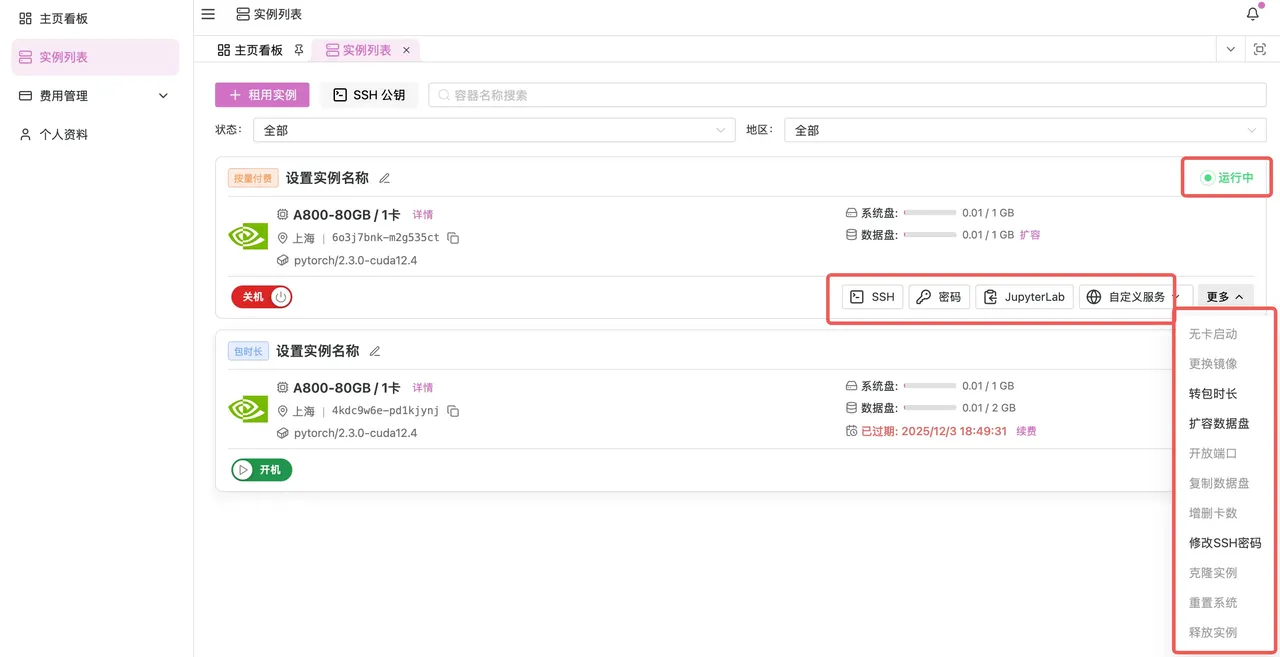Edit the second instance name with pencil icon
1280x657 pixels.
tap(375, 351)
